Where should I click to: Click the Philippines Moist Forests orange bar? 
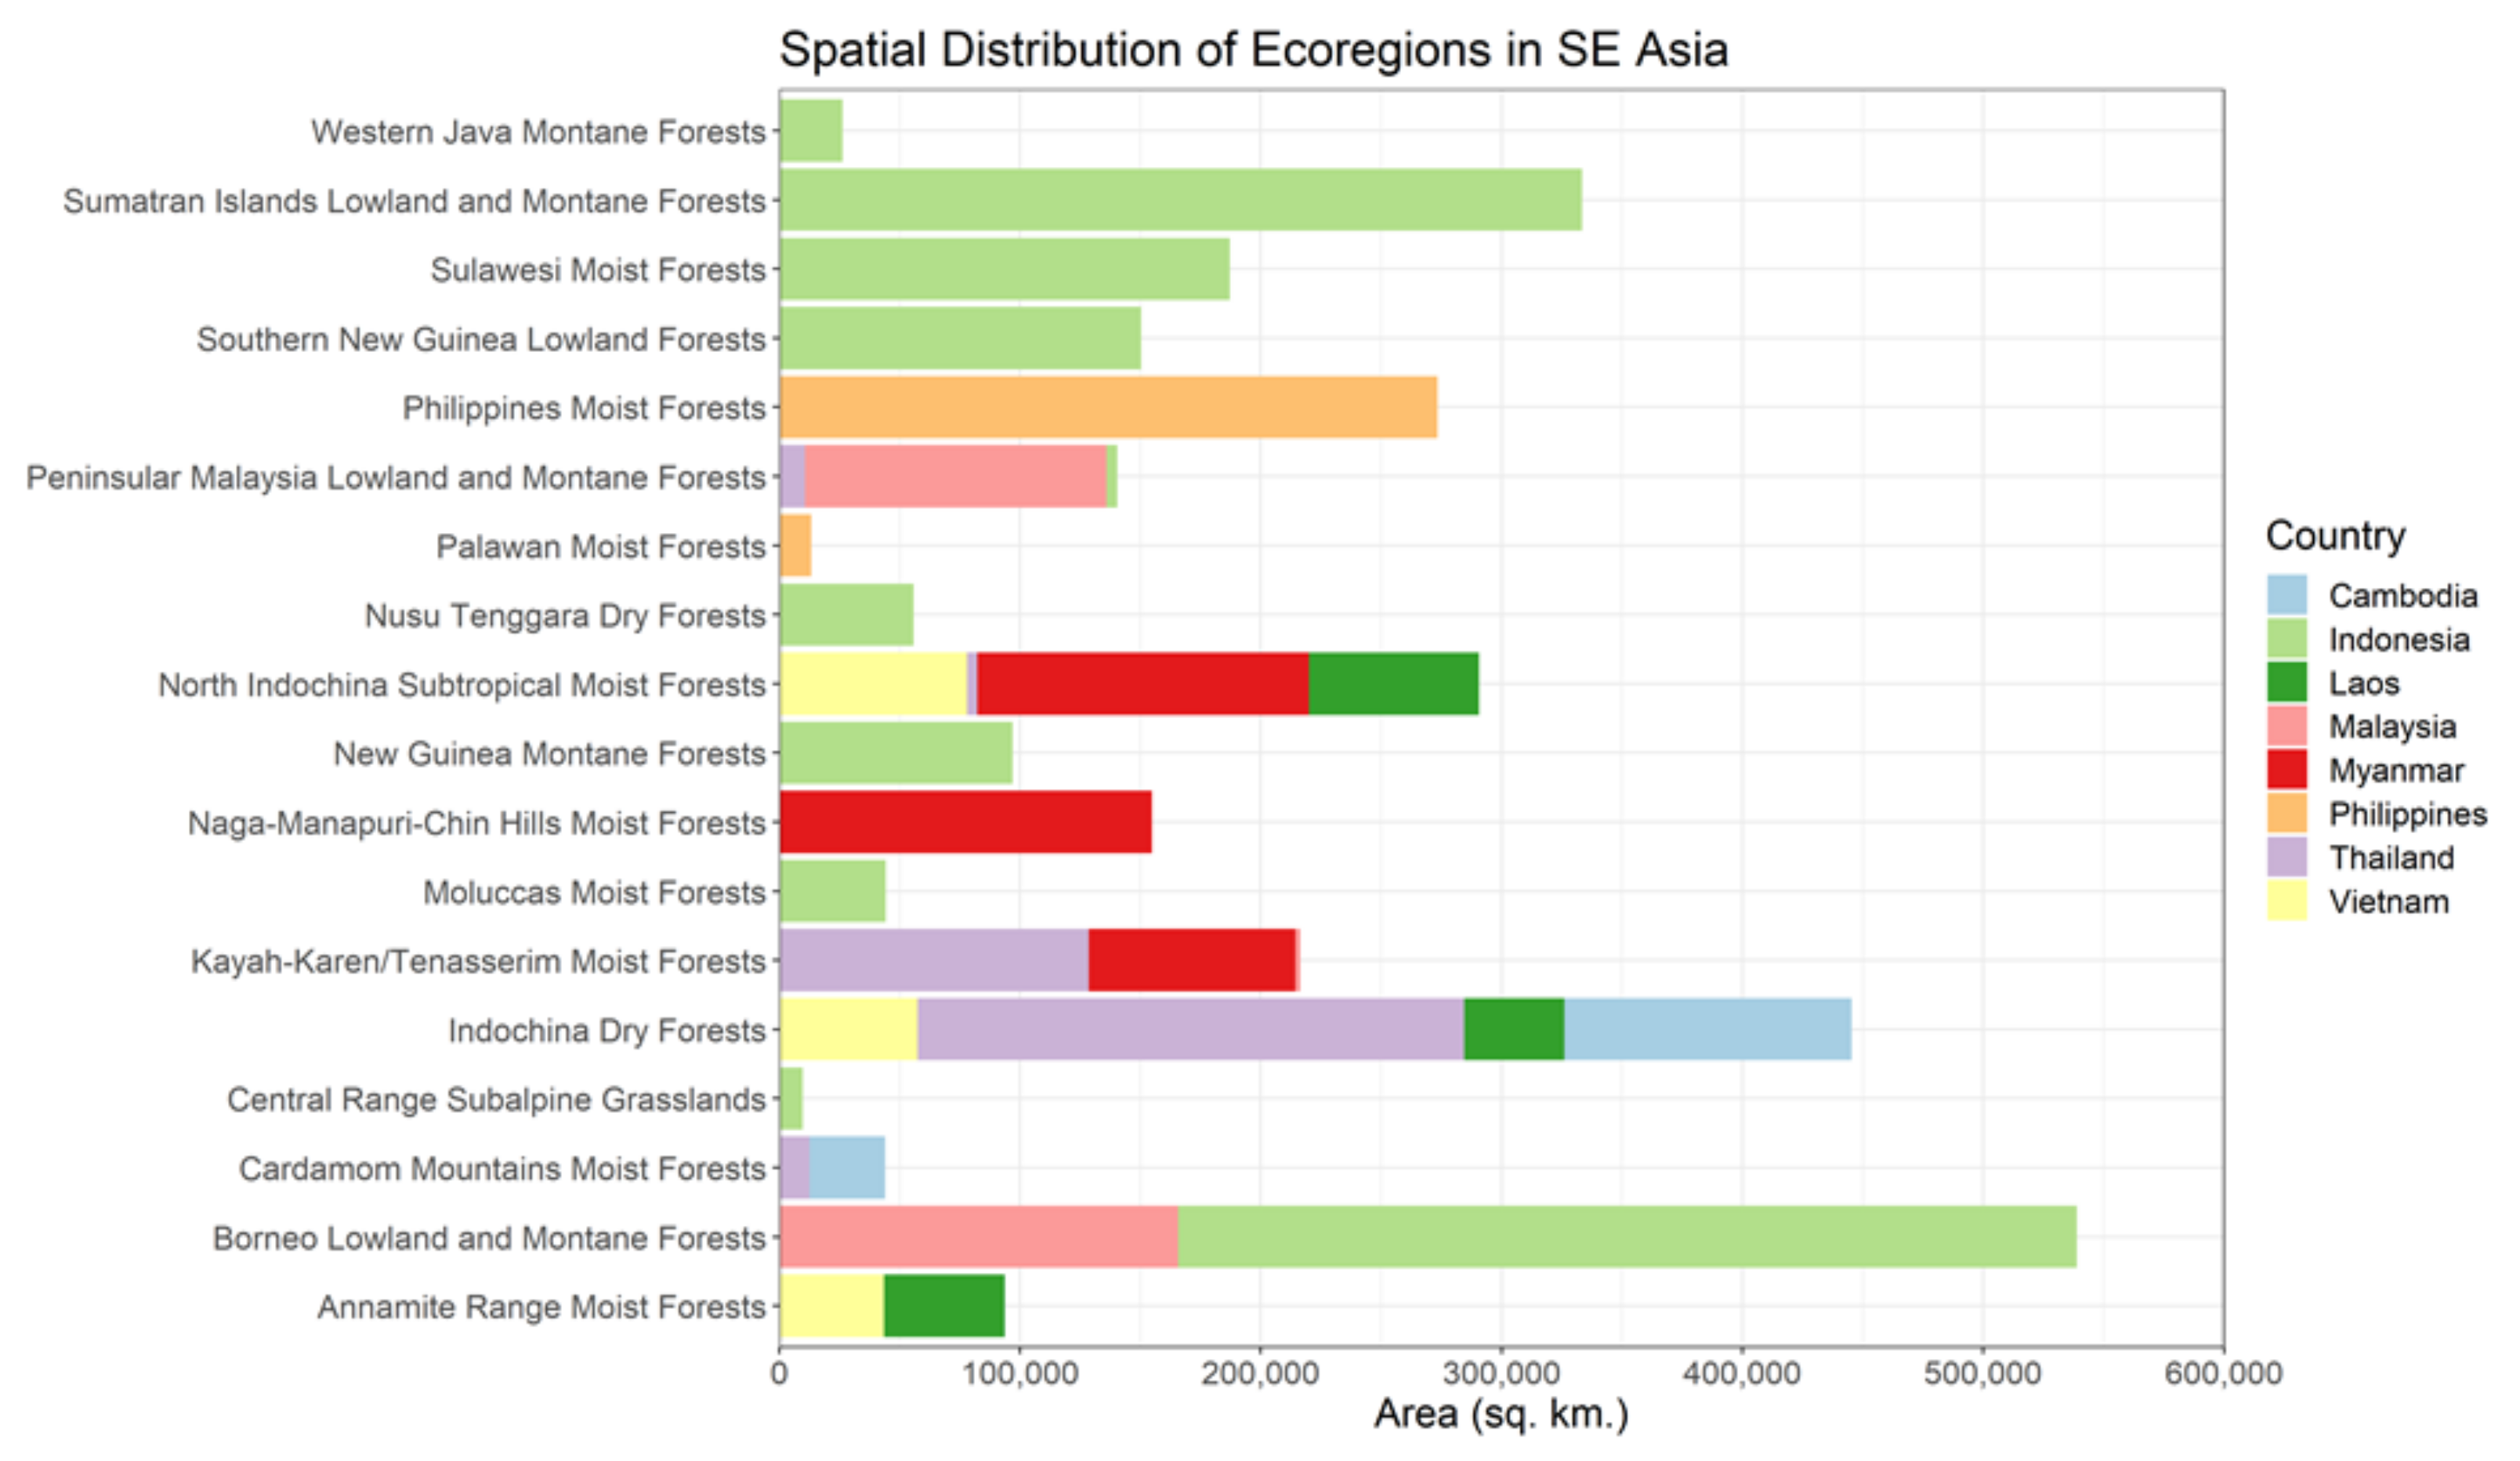[1108, 407]
